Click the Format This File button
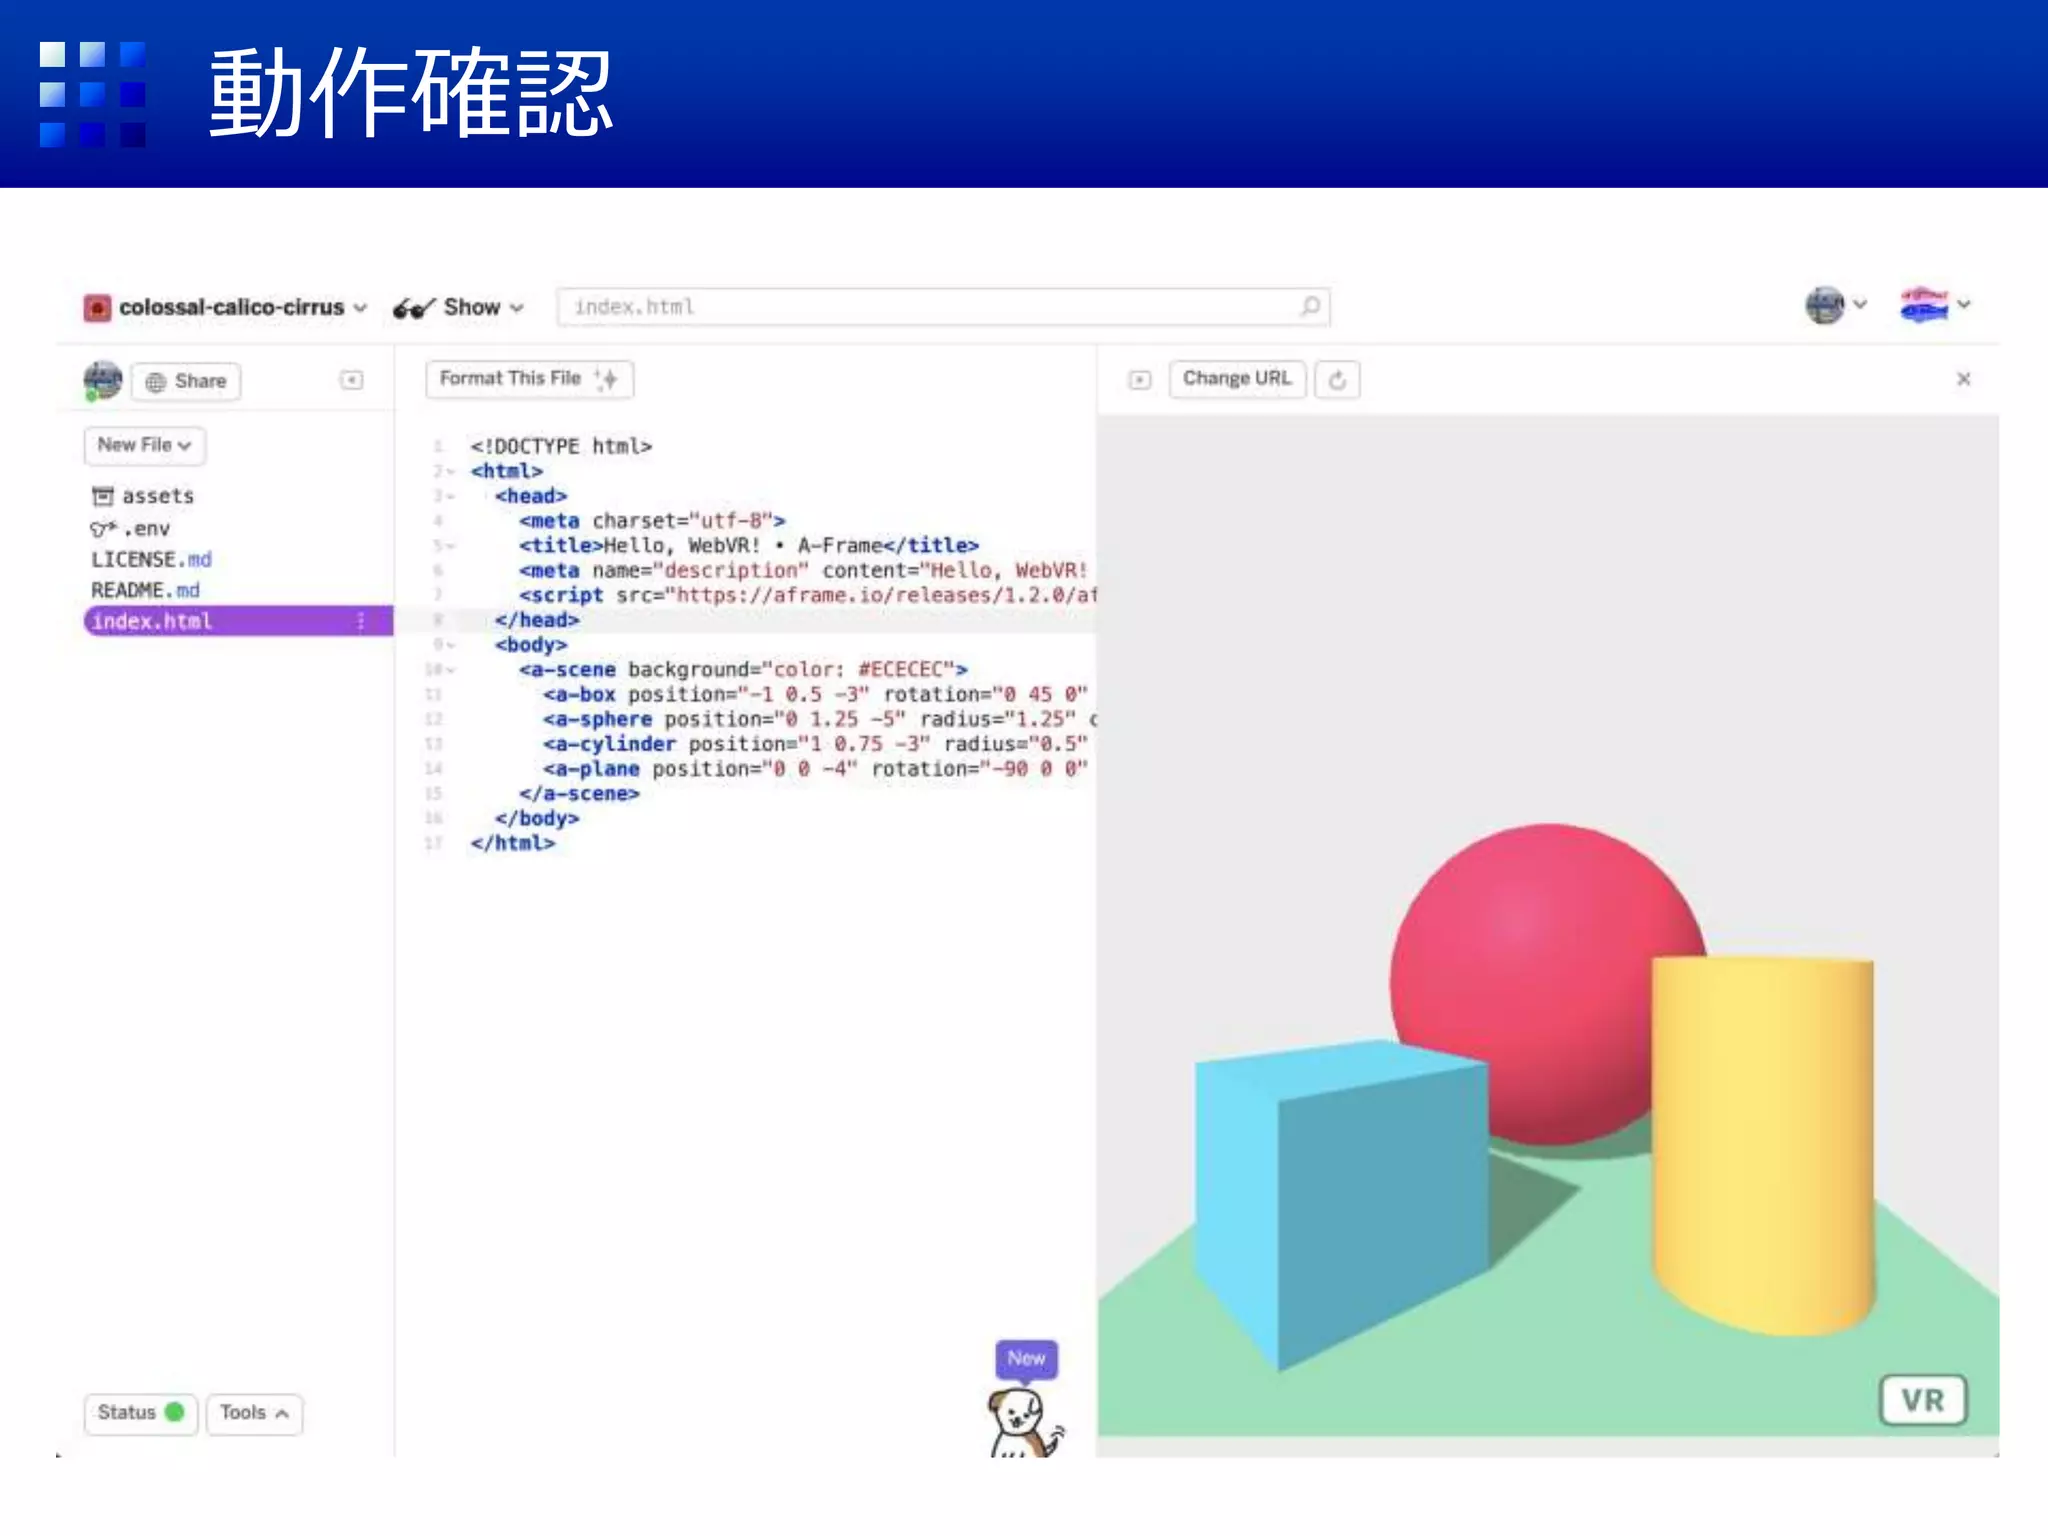This screenshot has width=2048, height=1536. pyautogui.click(x=529, y=379)
